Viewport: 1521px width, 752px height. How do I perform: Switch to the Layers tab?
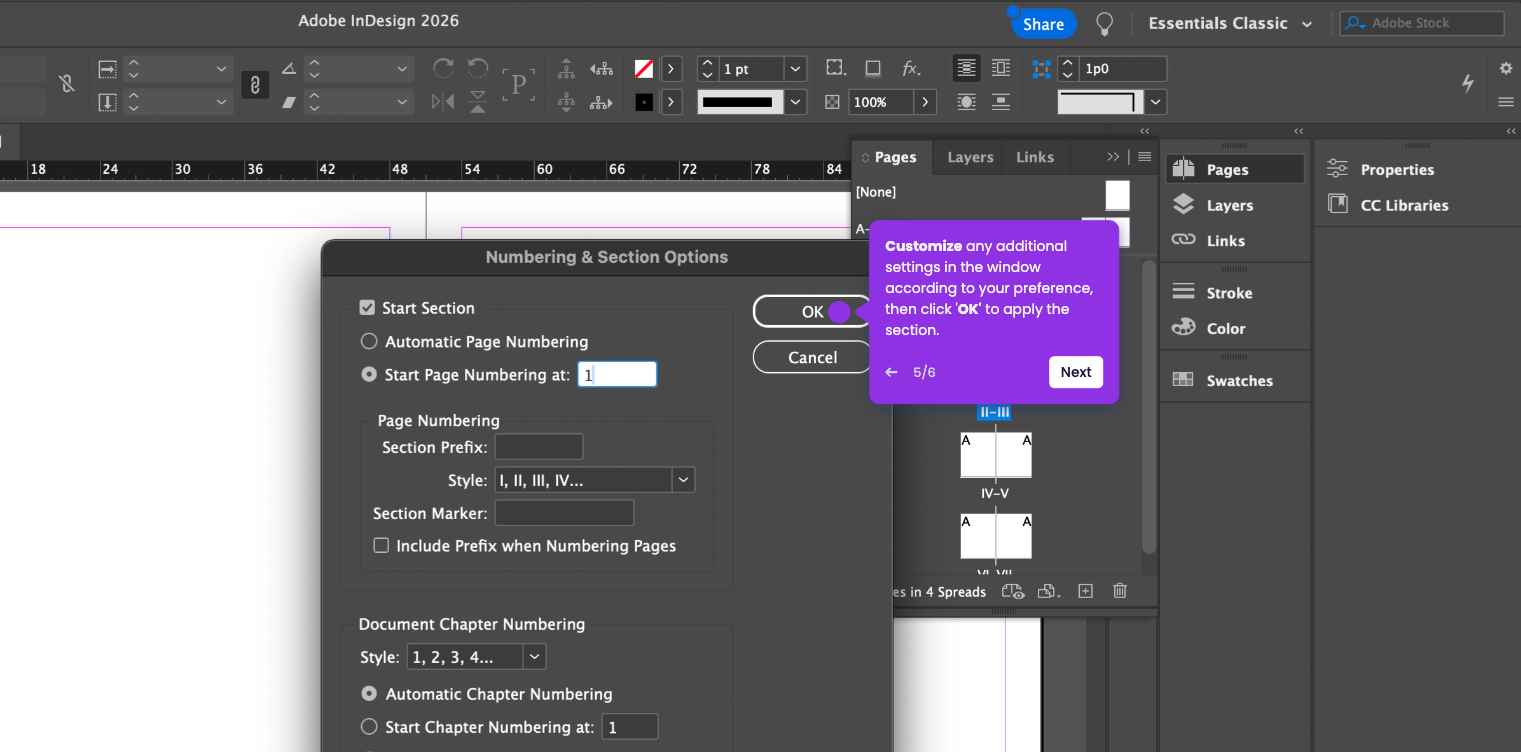pyautogui.click(x=970, y=157)
